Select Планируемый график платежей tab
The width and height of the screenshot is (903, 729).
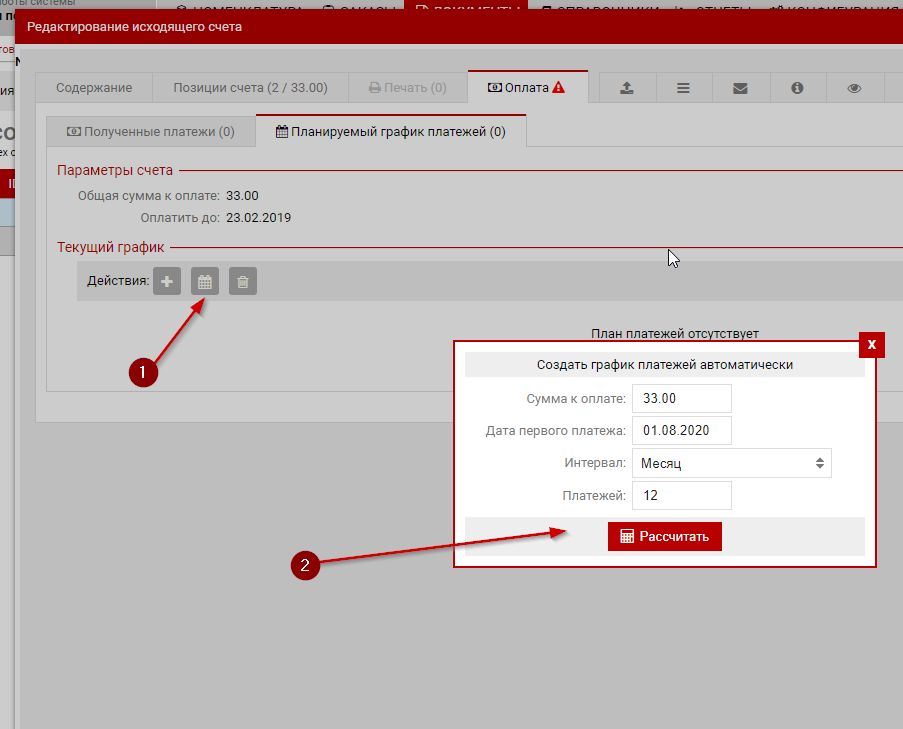click(x=390, y=131)
